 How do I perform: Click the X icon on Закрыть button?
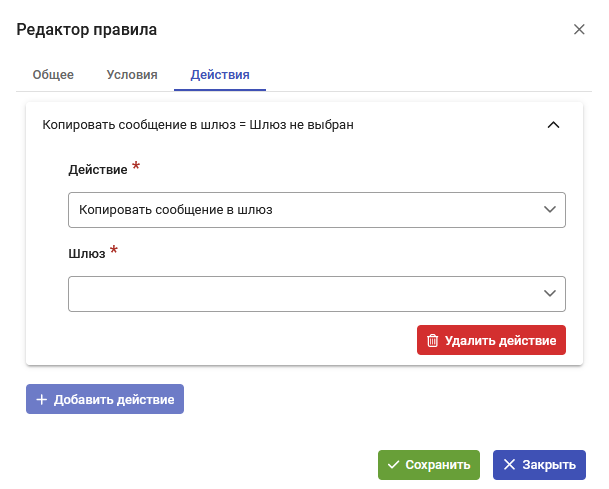click(x=509, y=465)
